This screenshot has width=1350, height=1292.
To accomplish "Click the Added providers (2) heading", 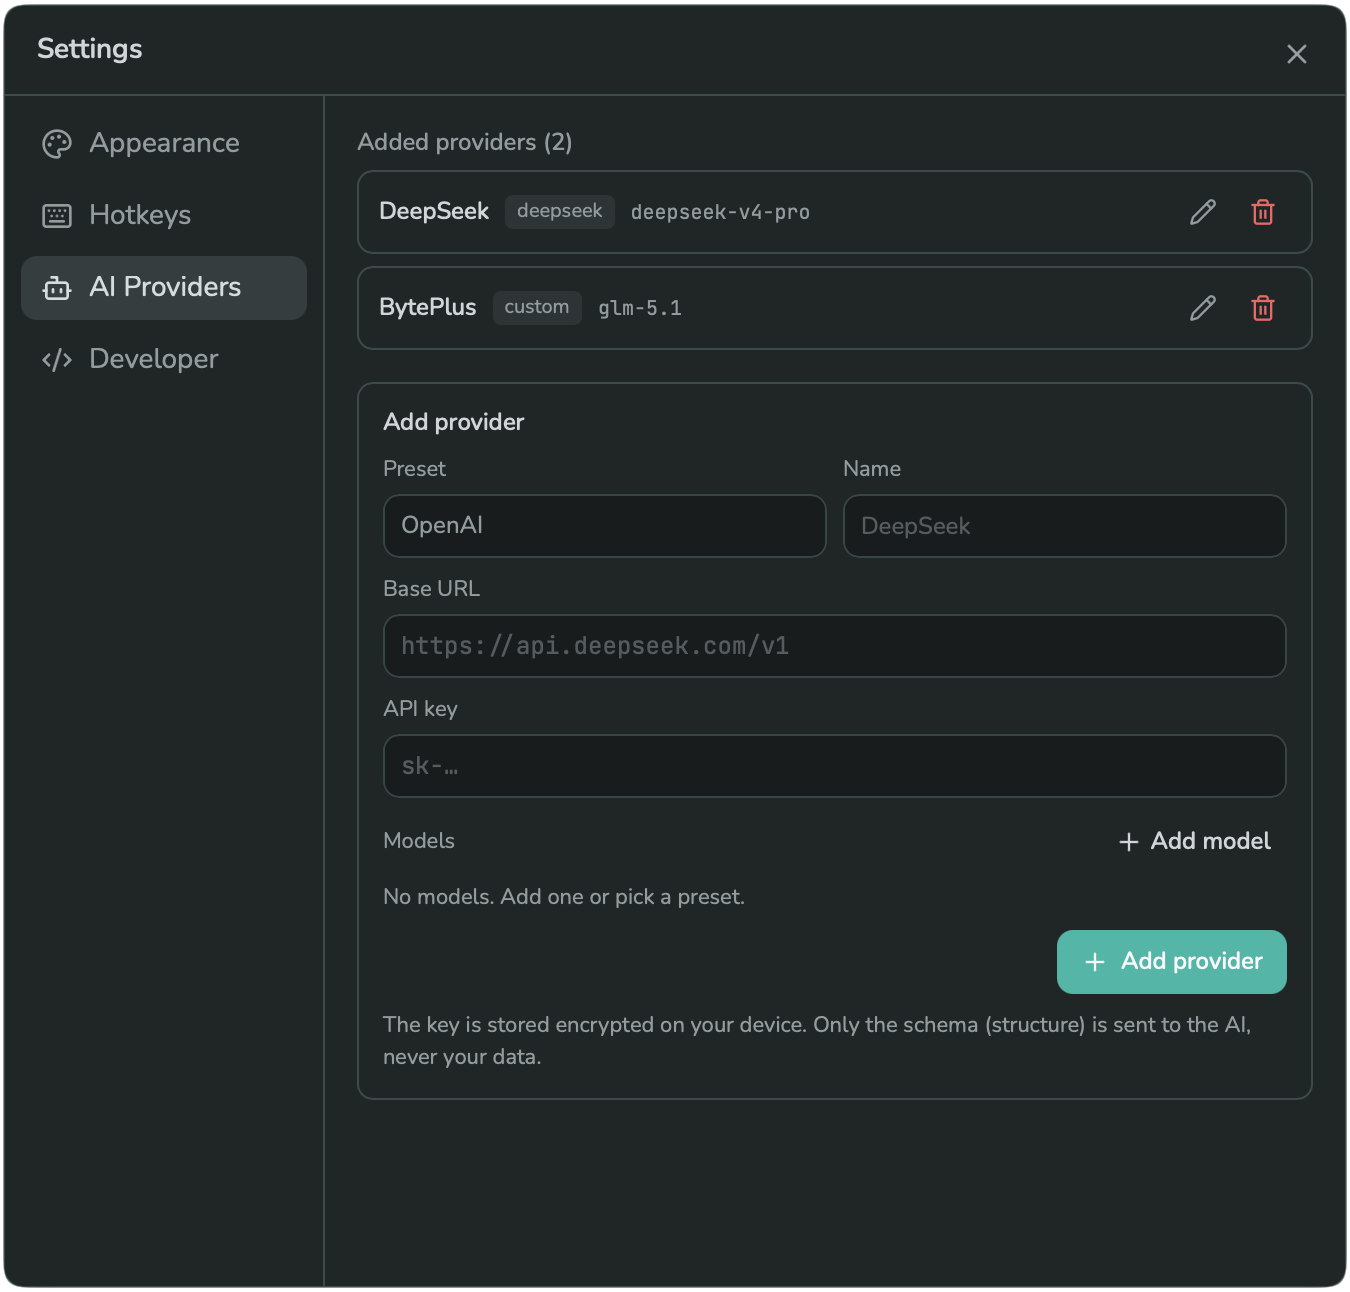I will pyautogui.click(x=465, y=142).
